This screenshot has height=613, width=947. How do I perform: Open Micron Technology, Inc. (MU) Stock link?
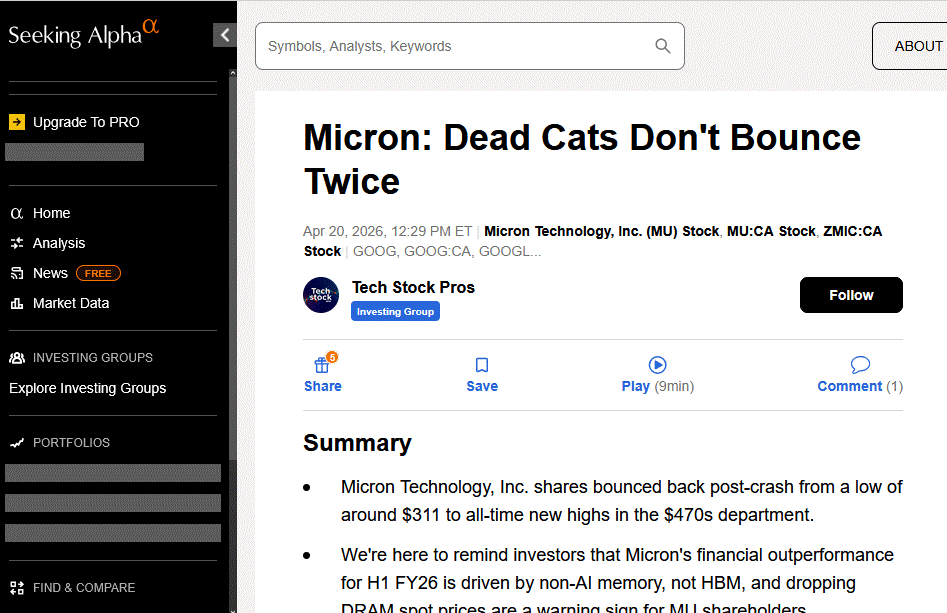click(601, 231)
